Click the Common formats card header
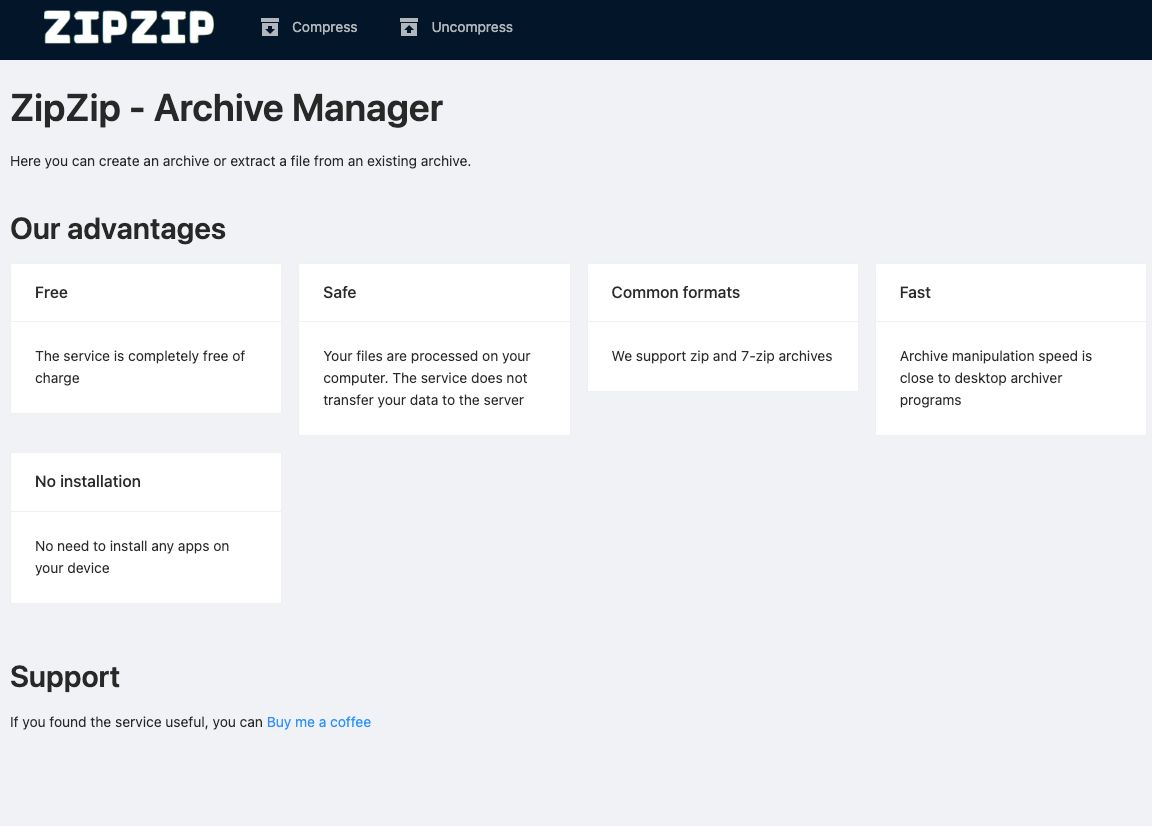Screen dimensions: 1152x826 tap(675, 292)
